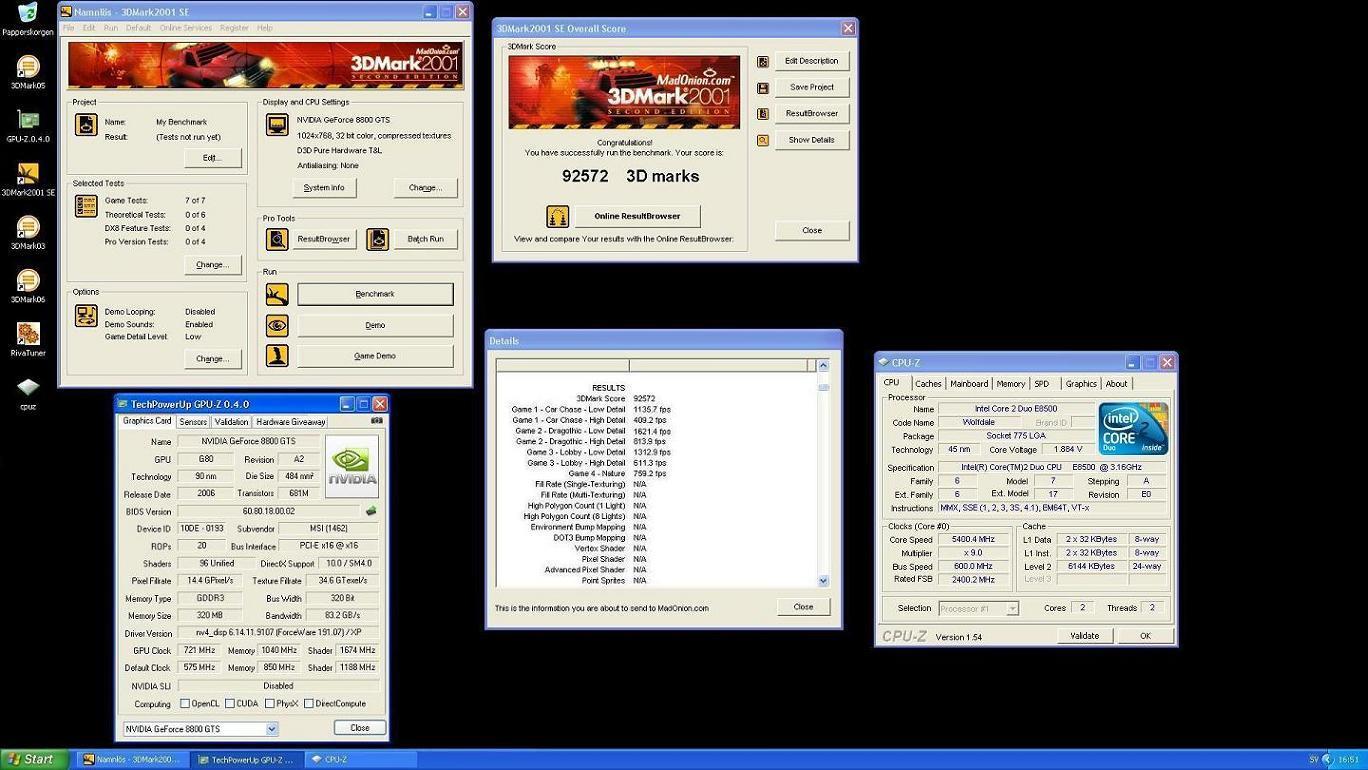Click the Batch Run button

pos(425,239)
